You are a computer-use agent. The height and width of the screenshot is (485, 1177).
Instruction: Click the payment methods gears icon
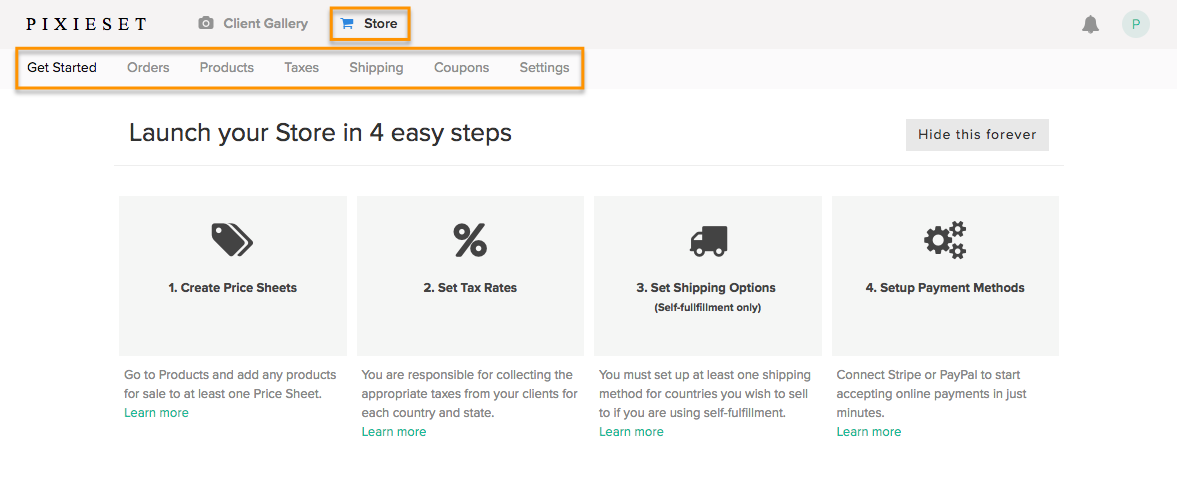tap(945, 239)
